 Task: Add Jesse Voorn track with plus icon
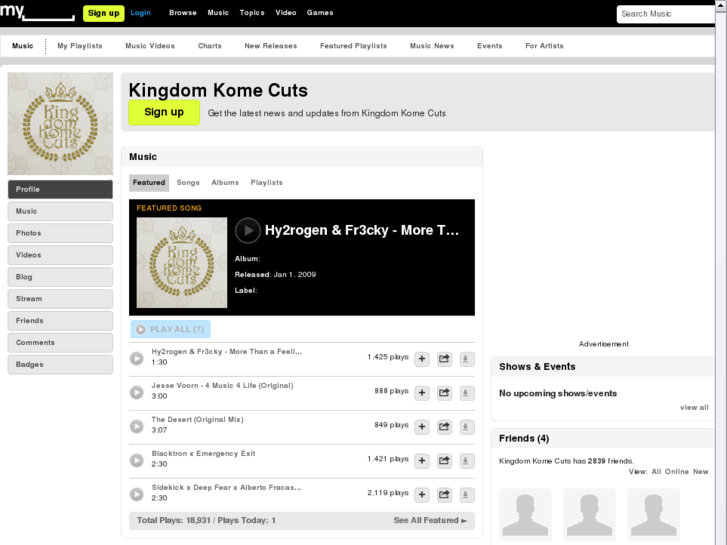[x=422, y=393]
